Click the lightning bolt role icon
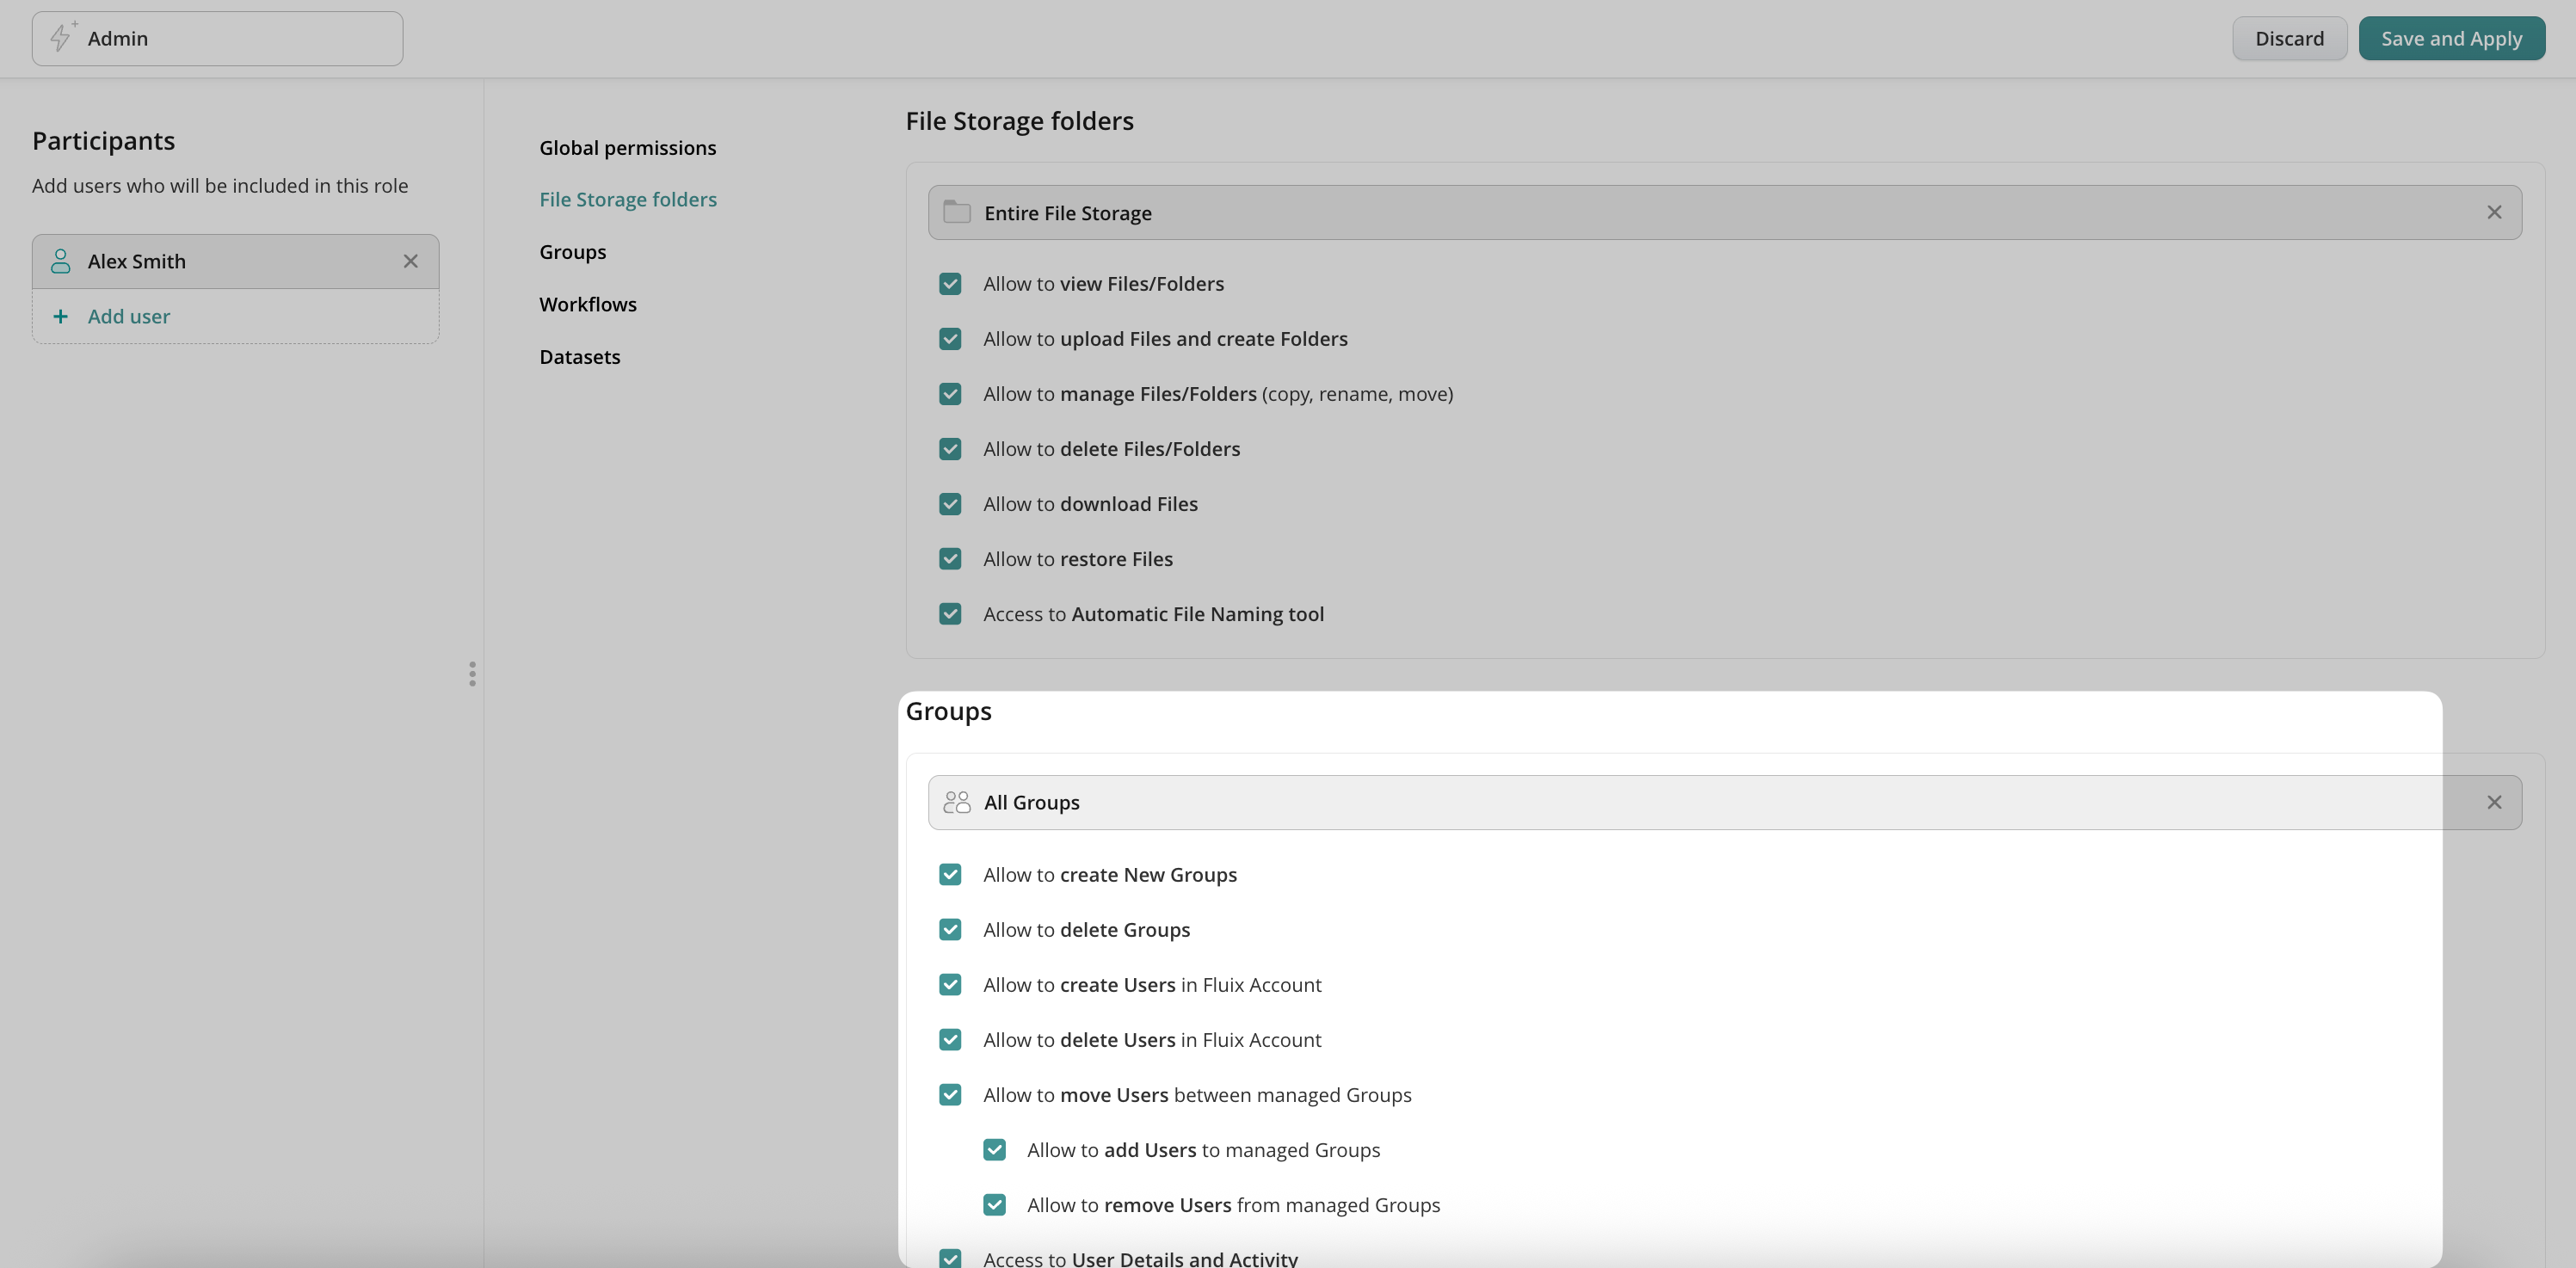The height and width of the screenshot is (1268, 2576). click(x=61, y=38)
